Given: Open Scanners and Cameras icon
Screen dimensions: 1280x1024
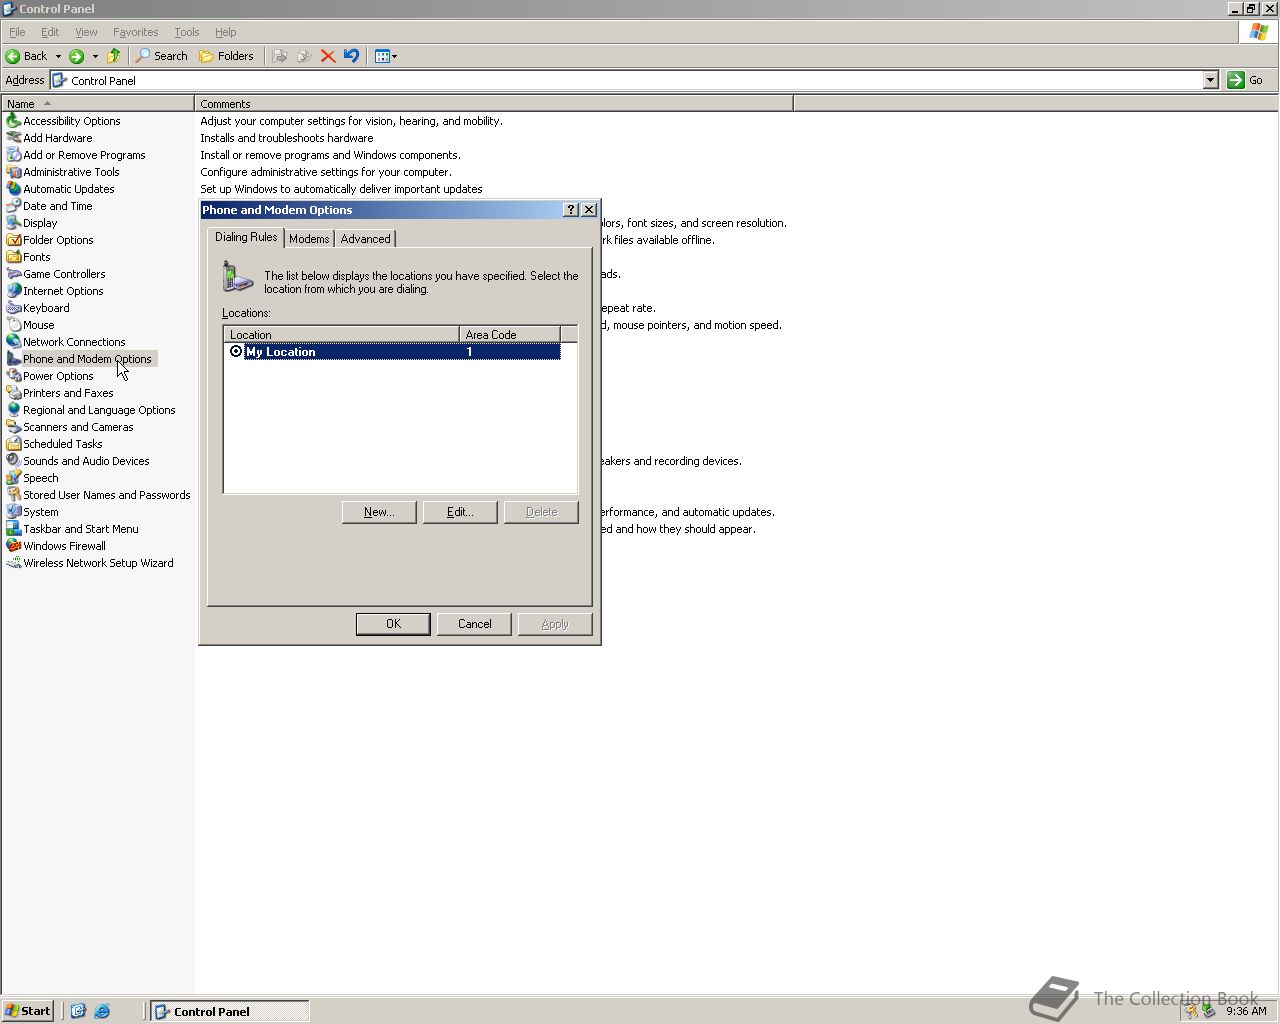Looking at the screenshot, I should 13,427.
